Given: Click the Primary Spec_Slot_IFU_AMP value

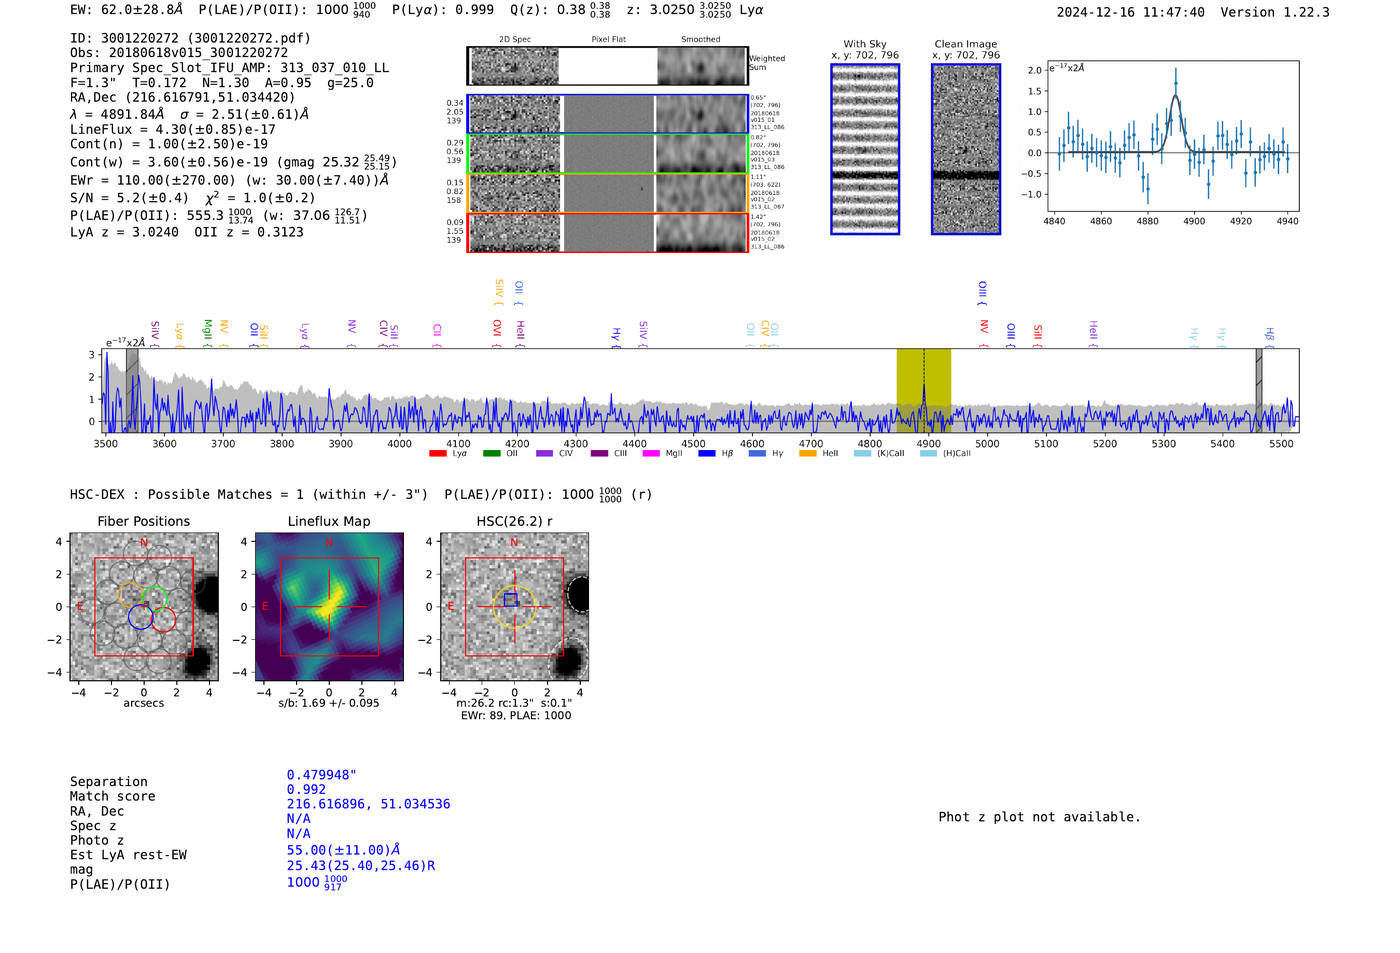Looking at the screenshot, I should (230, 68).
